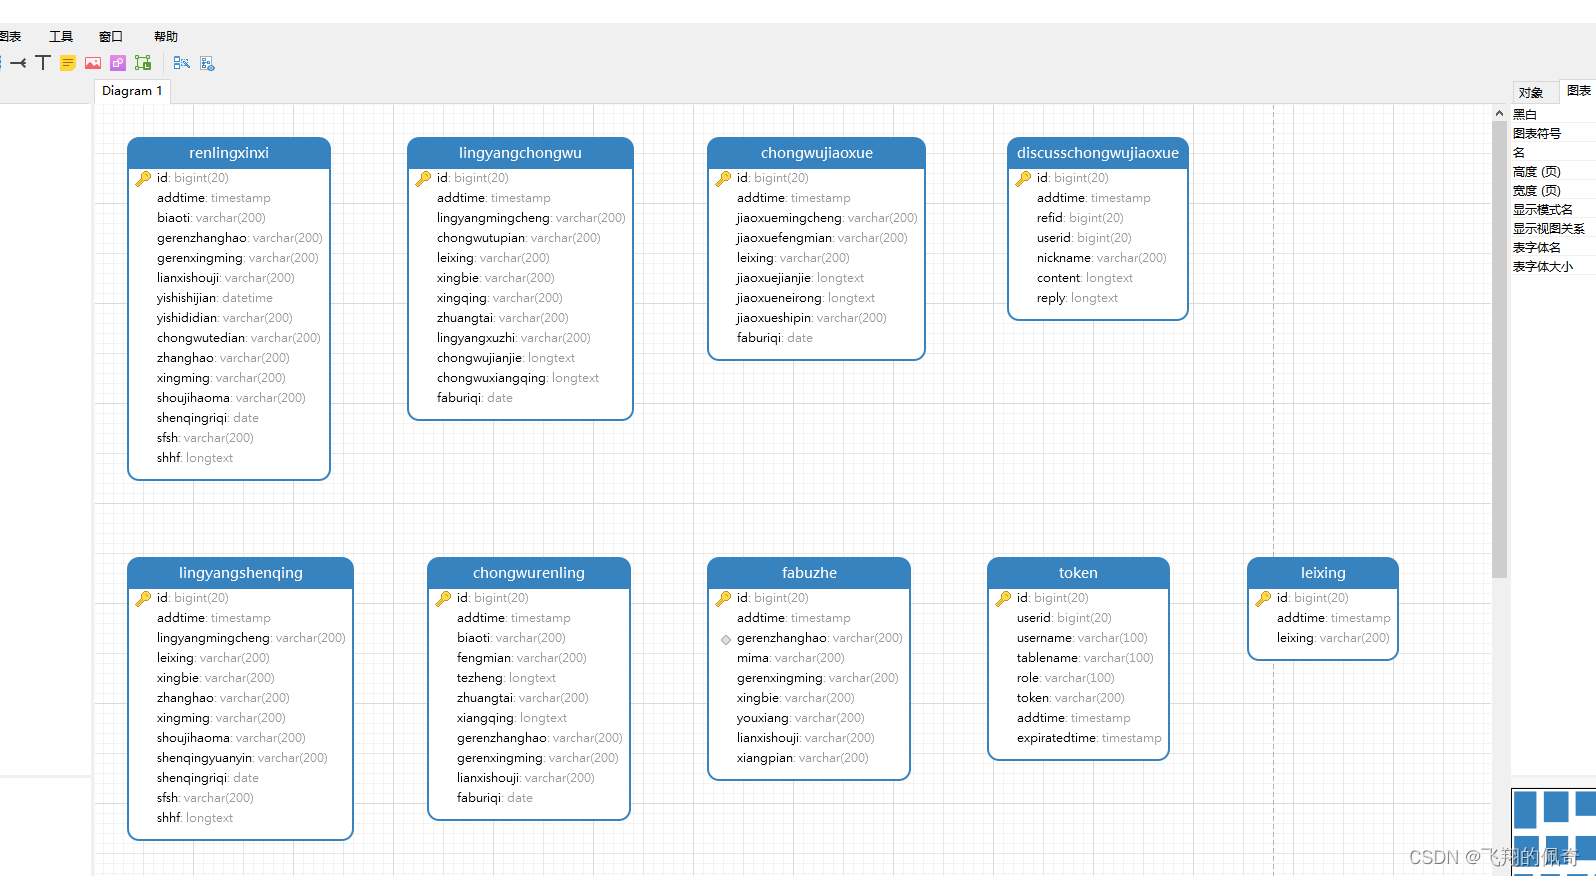
Task: Select the green layer tool
Action: (x=143, y=63)
